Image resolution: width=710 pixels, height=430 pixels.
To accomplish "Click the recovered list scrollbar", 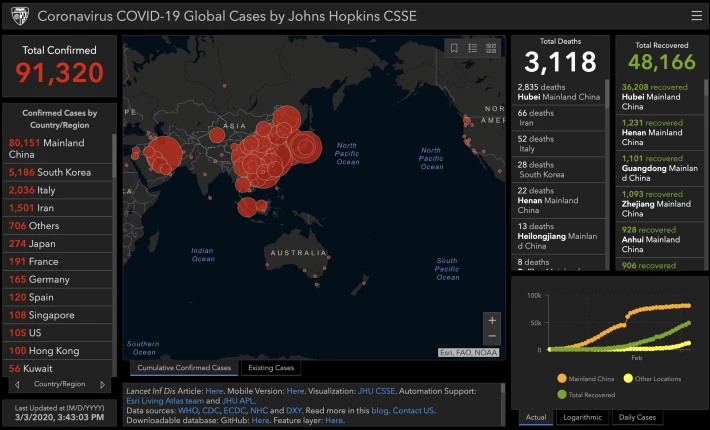I will (x=705, y=174).
